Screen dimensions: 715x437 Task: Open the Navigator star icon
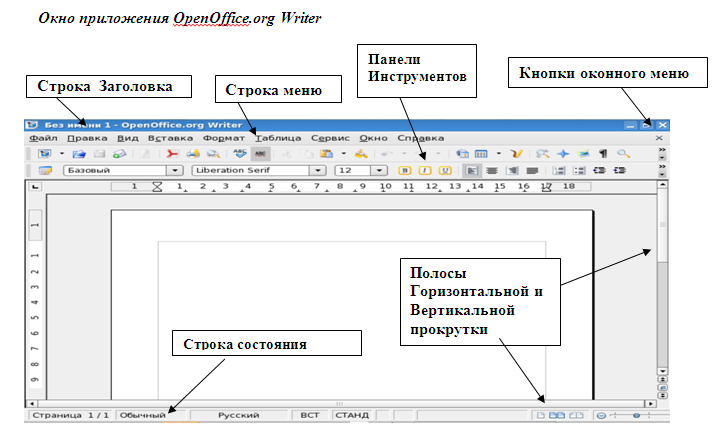pyautogui.click(x=563, y=154)
